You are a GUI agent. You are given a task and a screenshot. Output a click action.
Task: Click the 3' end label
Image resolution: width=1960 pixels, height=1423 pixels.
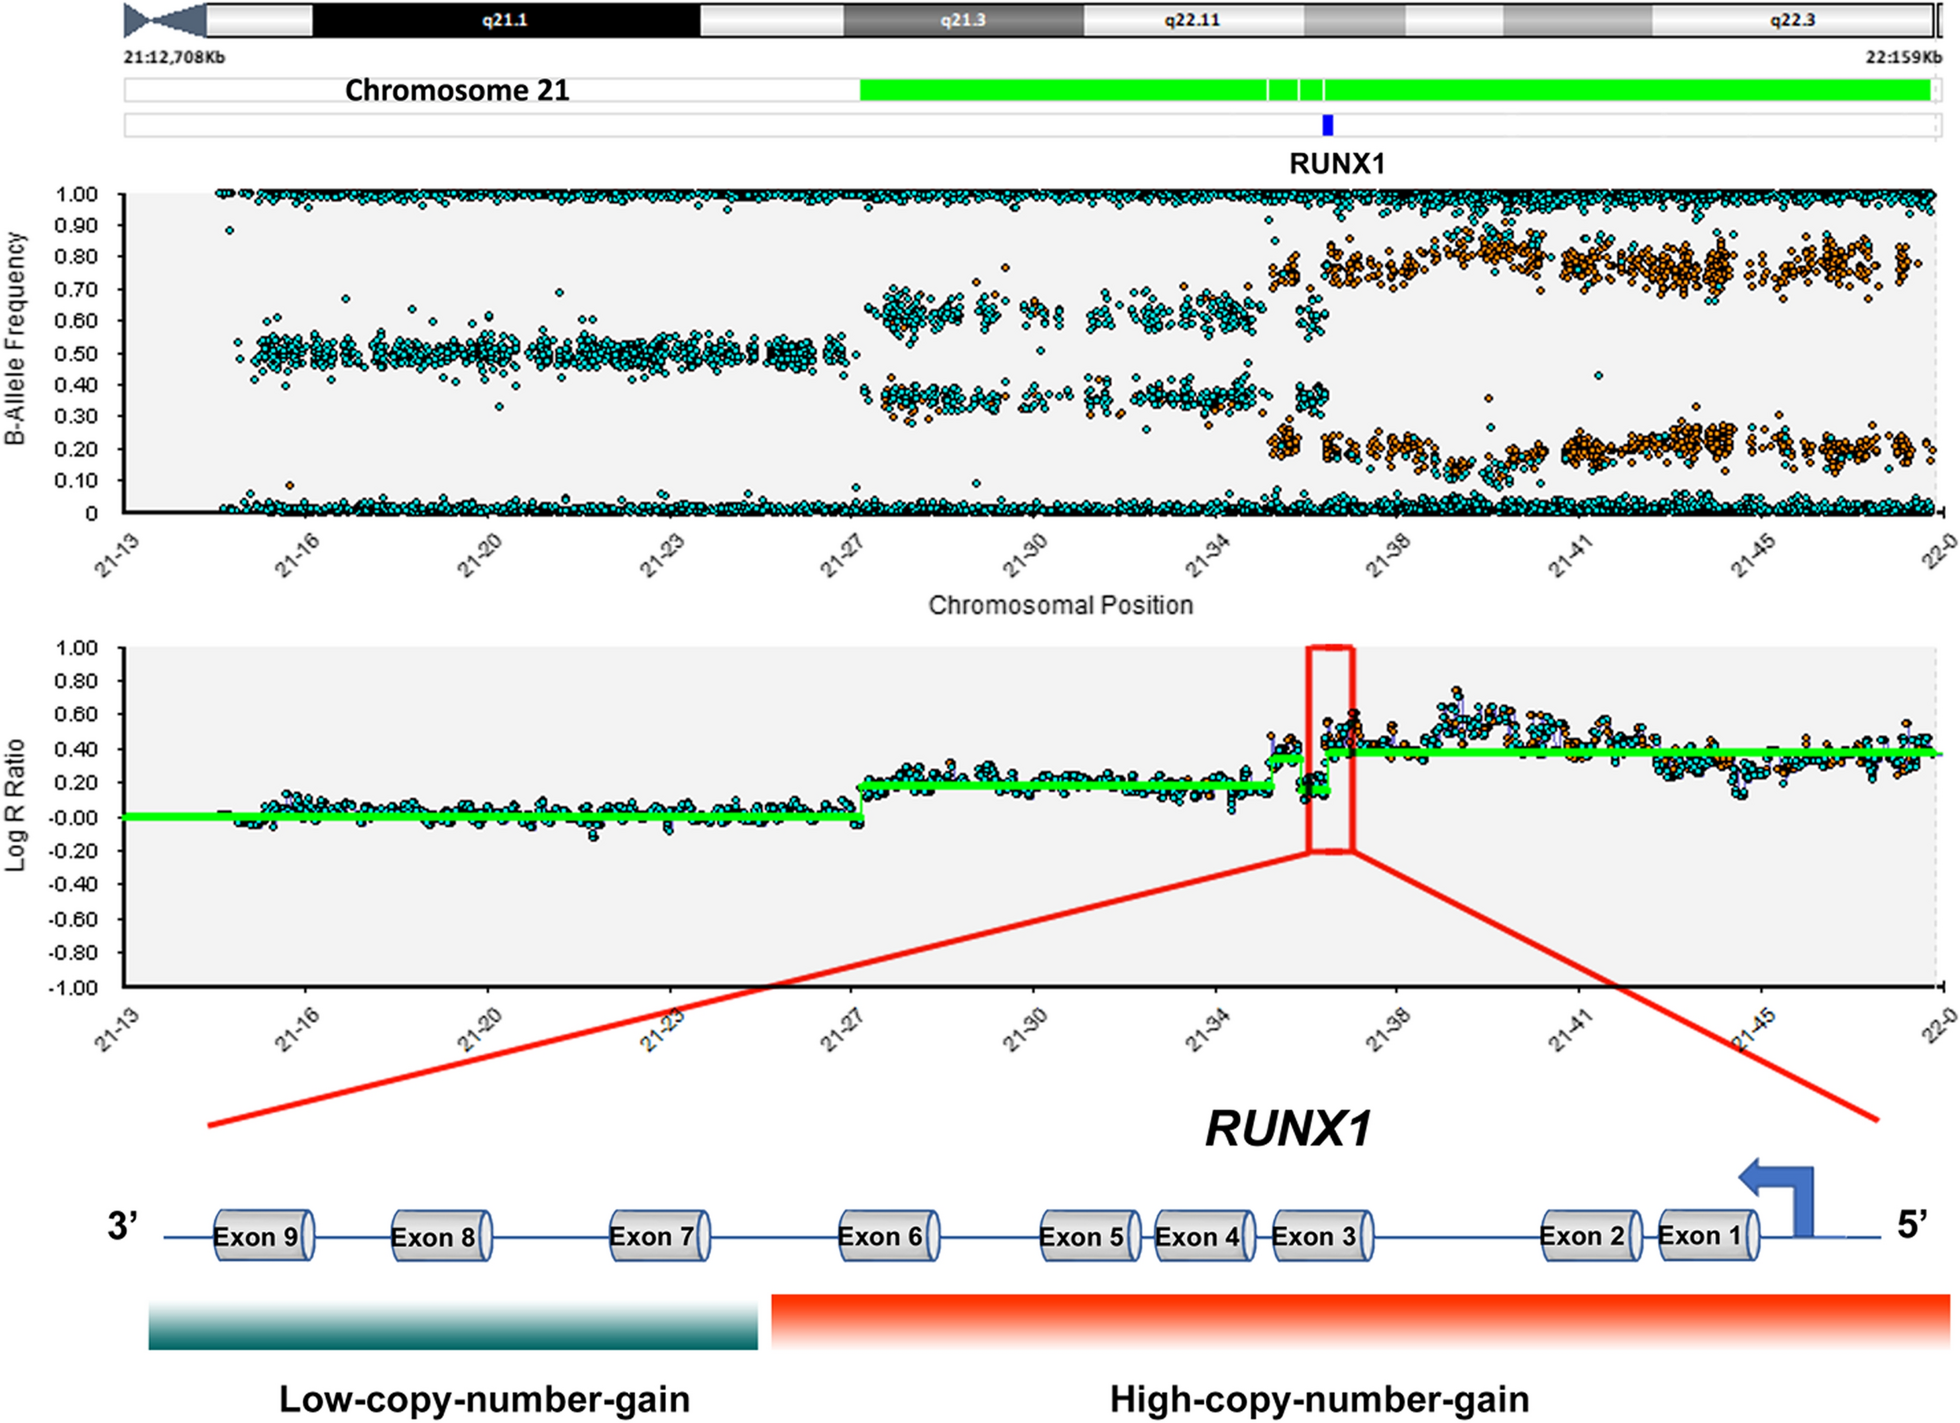click(122, 1225)
